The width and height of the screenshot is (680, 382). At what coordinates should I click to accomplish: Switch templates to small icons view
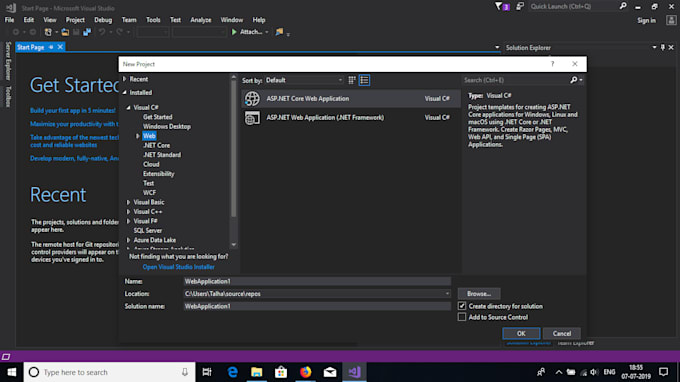(352, 80)
